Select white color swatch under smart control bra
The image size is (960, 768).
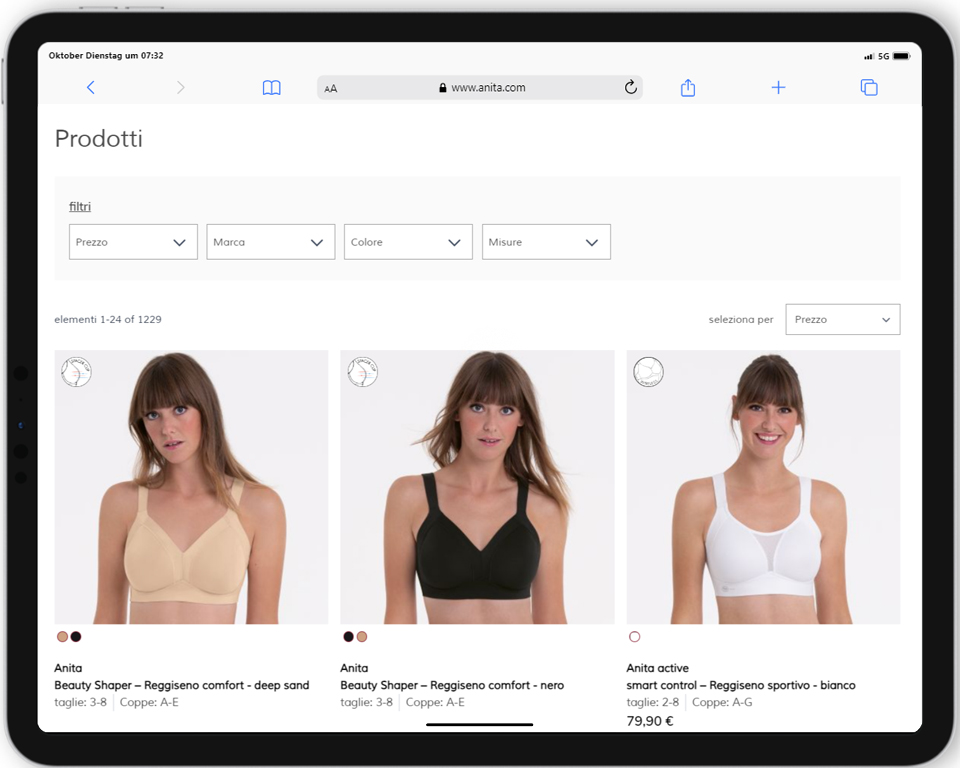point(634,636)
